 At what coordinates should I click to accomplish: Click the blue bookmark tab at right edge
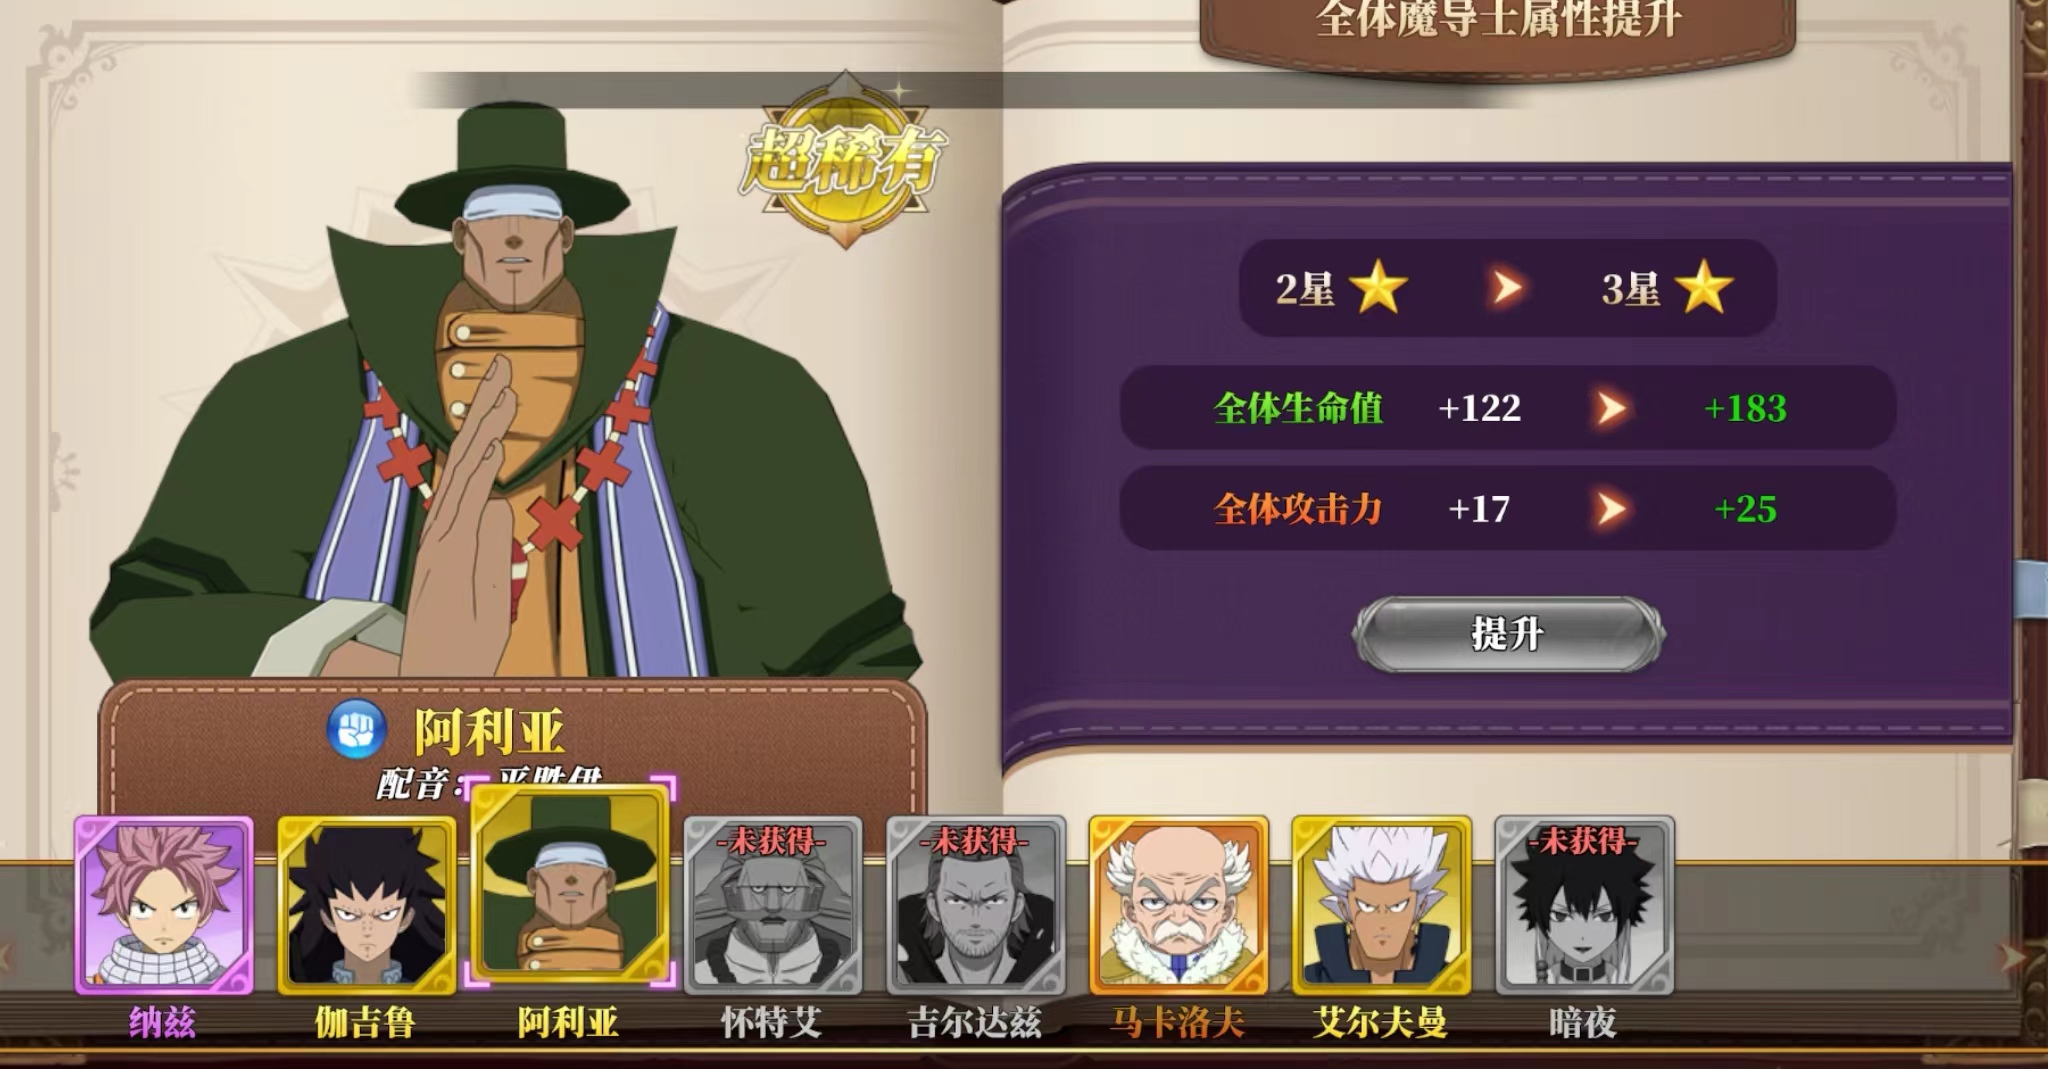[x=2031, y=588]
